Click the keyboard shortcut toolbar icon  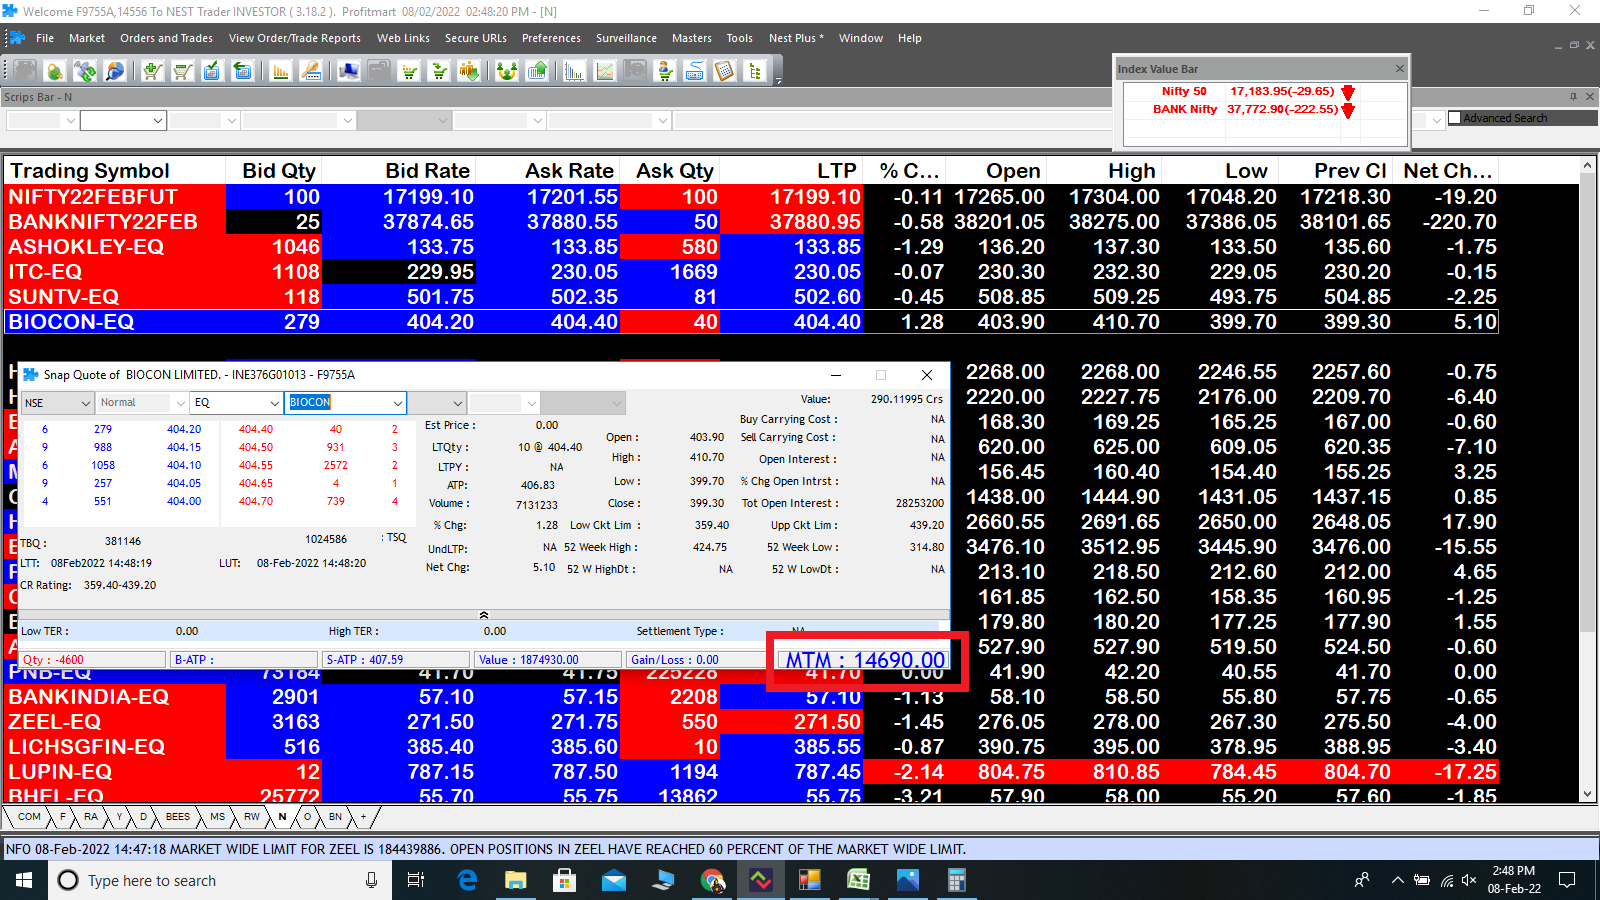click(695, 71)
